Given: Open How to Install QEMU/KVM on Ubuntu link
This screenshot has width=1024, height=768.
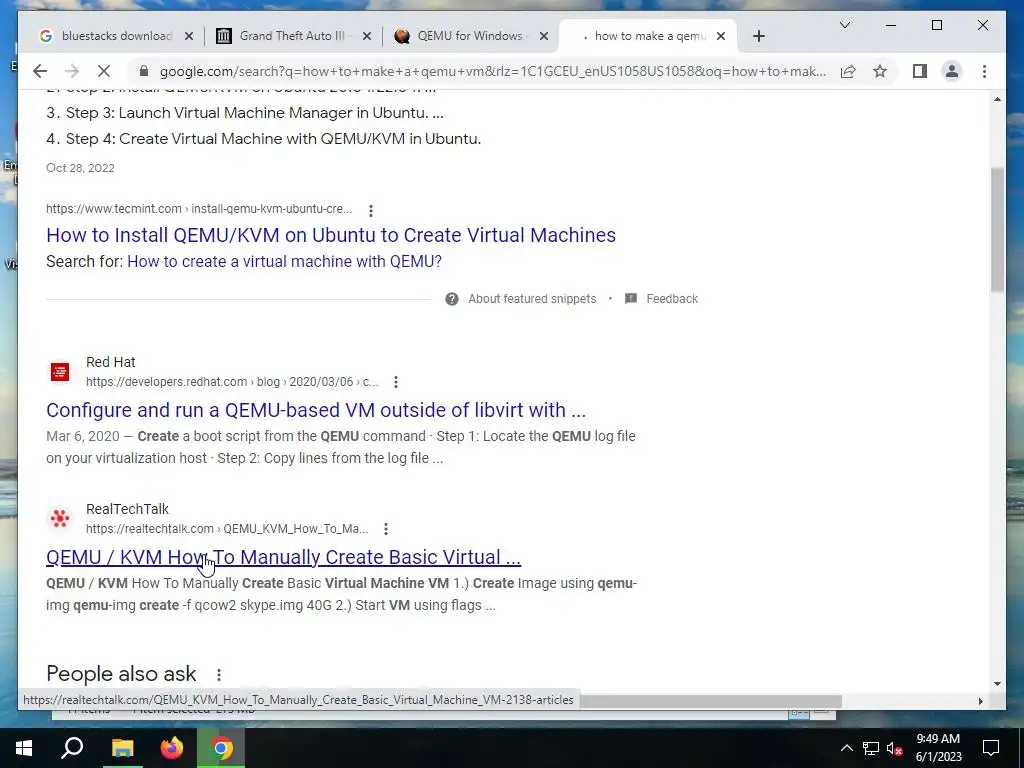Looking at the screenshot, I should coord(331,235).
